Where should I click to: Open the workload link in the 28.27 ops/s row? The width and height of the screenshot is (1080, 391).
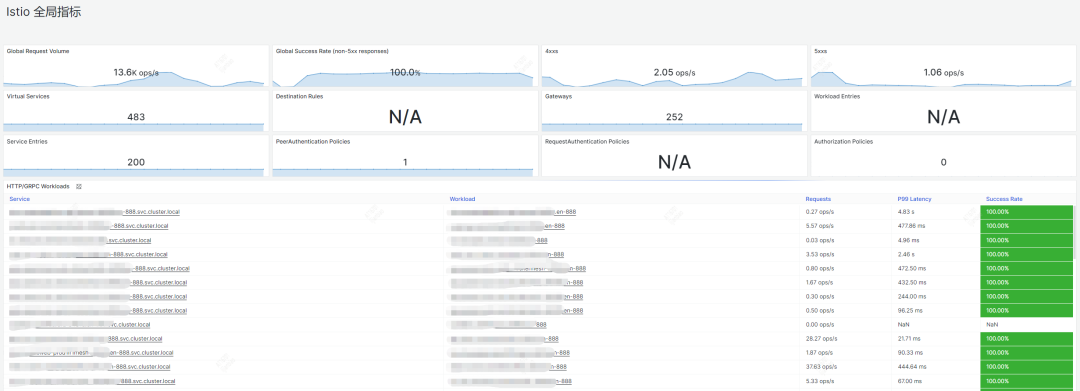click(x=503, y=339)
